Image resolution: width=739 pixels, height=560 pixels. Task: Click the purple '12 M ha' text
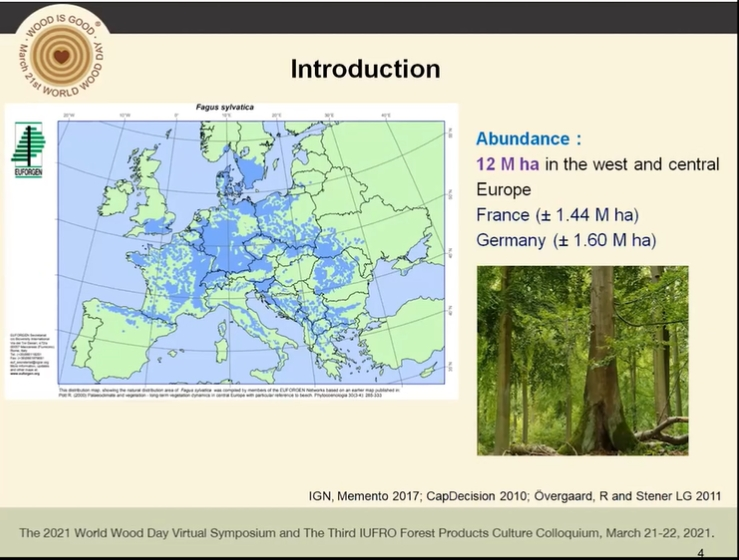[508, 164]
